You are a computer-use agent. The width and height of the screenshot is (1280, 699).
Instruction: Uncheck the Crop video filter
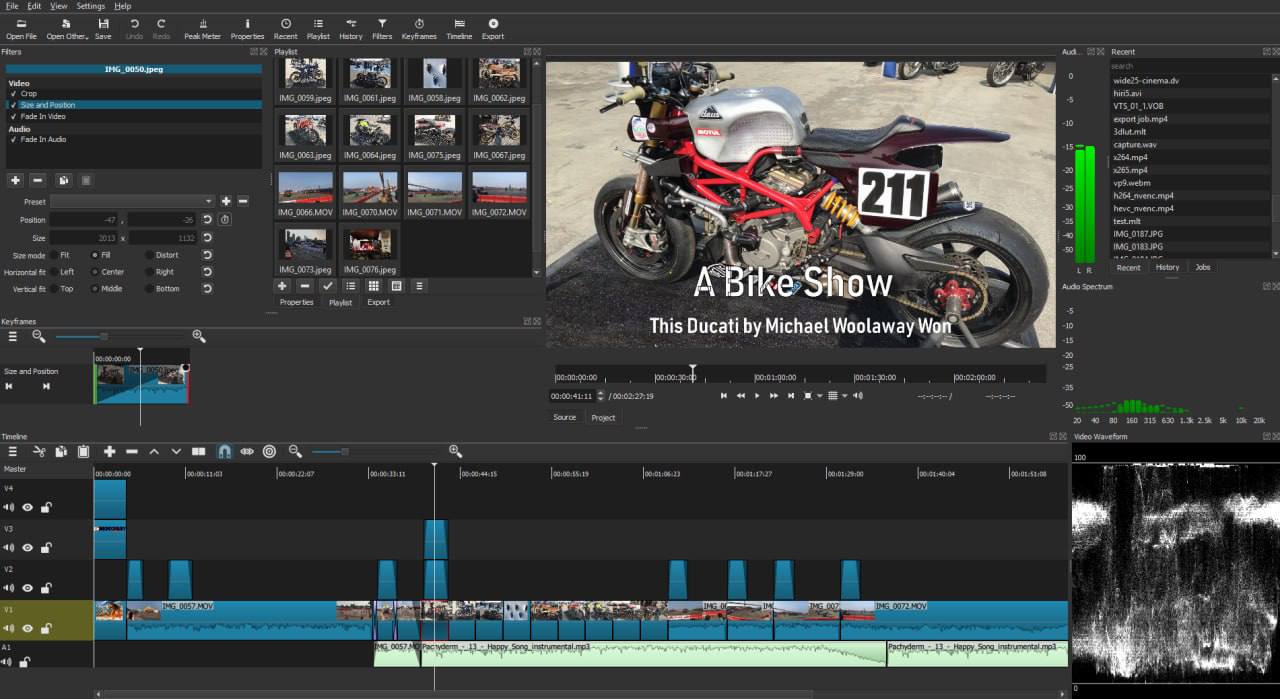click(14, 94)
